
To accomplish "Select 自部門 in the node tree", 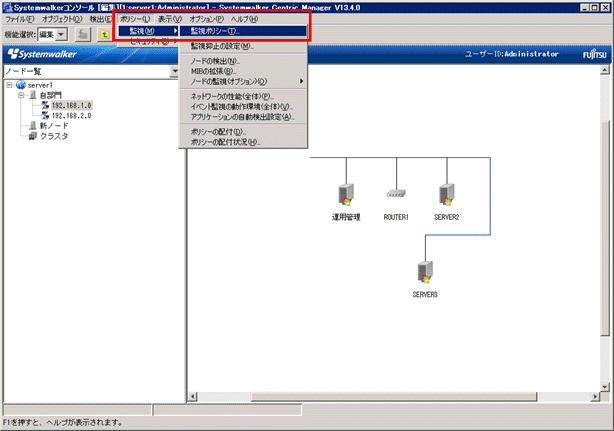I will tap(51, 95).
